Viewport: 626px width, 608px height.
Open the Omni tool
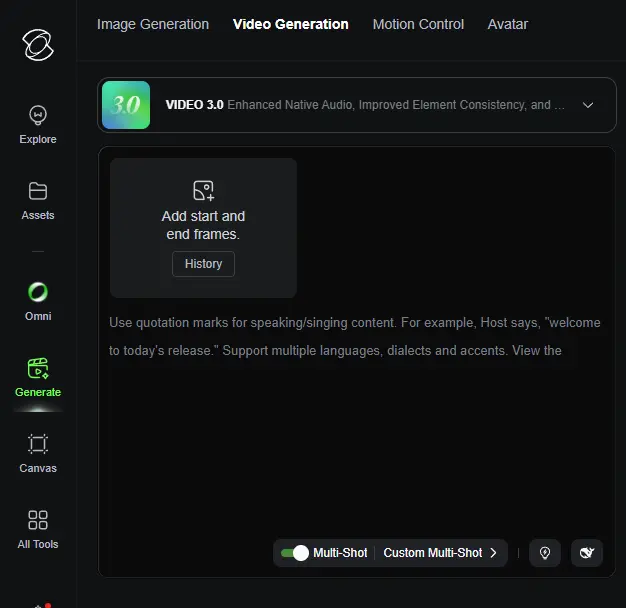[38, 301]
